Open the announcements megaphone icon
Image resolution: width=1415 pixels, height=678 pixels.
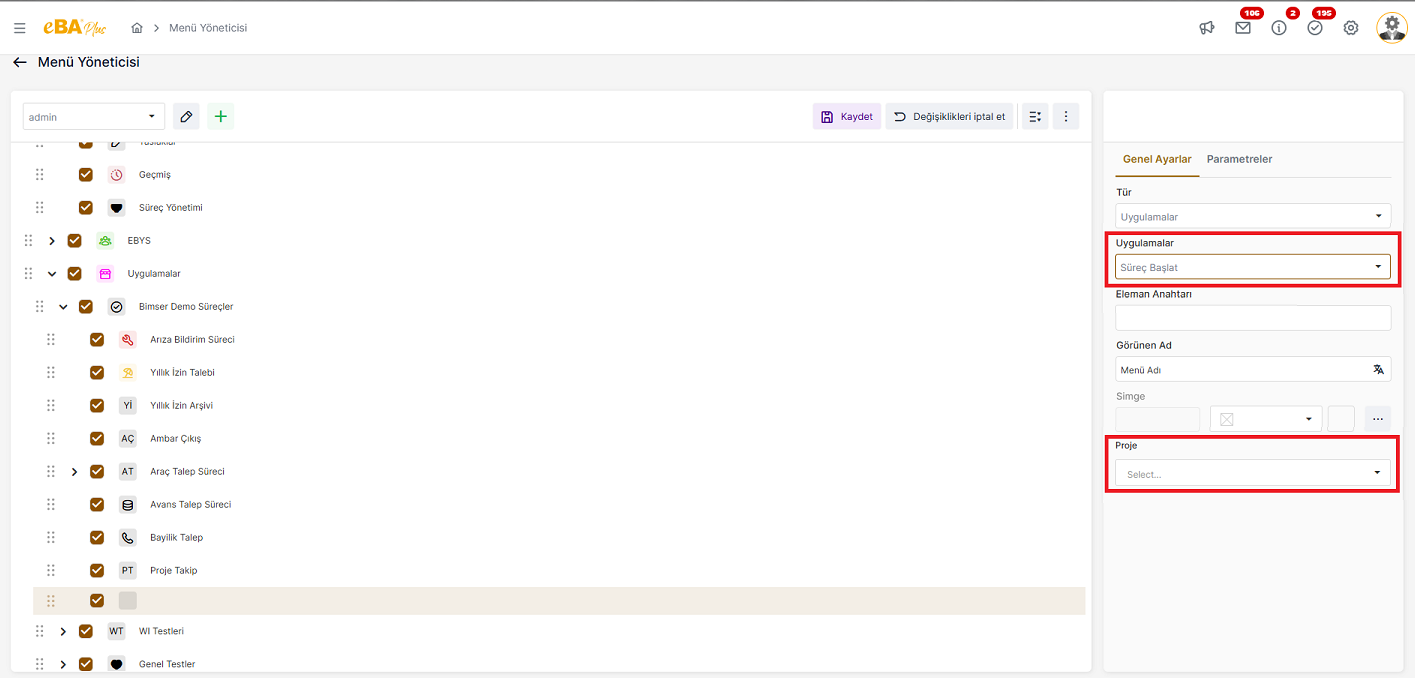[1207, 28]
